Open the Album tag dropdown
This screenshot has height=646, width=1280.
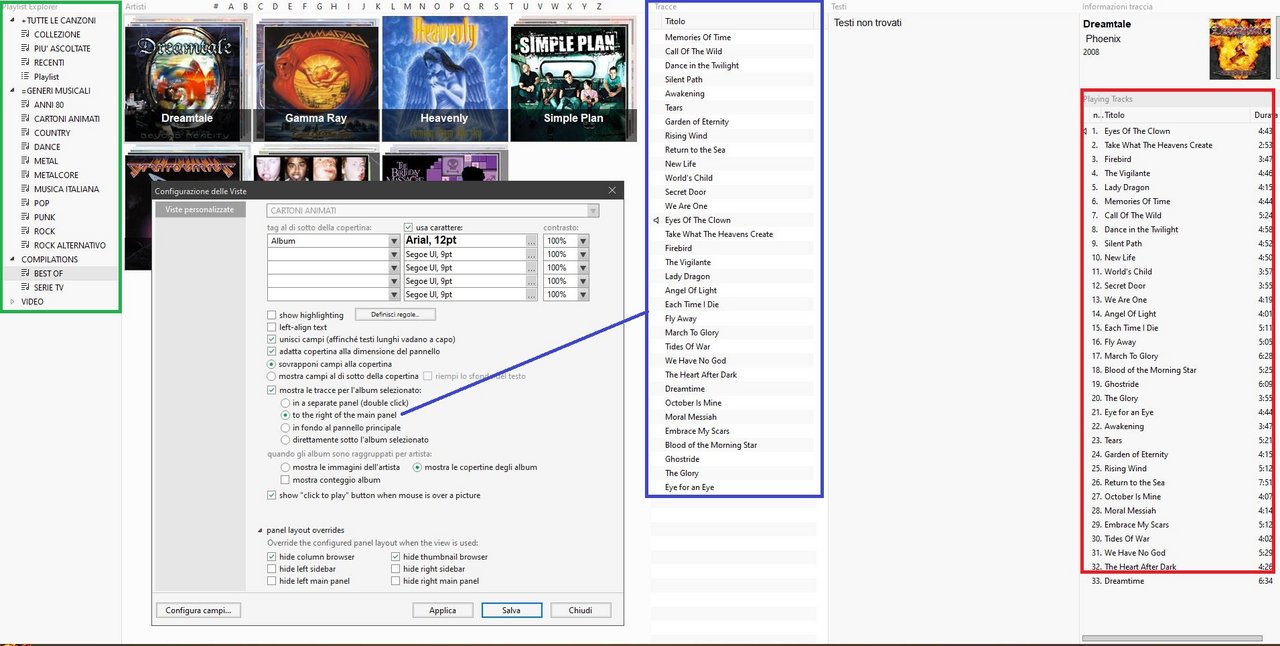click(394, 241)
